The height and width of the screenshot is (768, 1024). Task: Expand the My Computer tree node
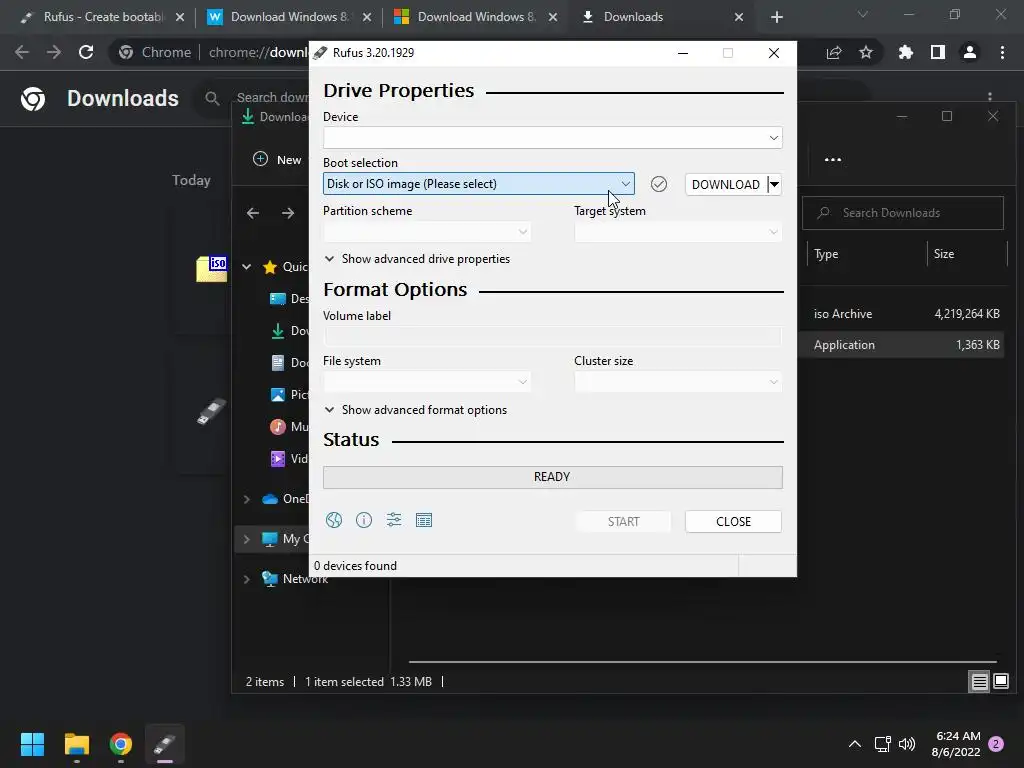click(x=247, y=539)
